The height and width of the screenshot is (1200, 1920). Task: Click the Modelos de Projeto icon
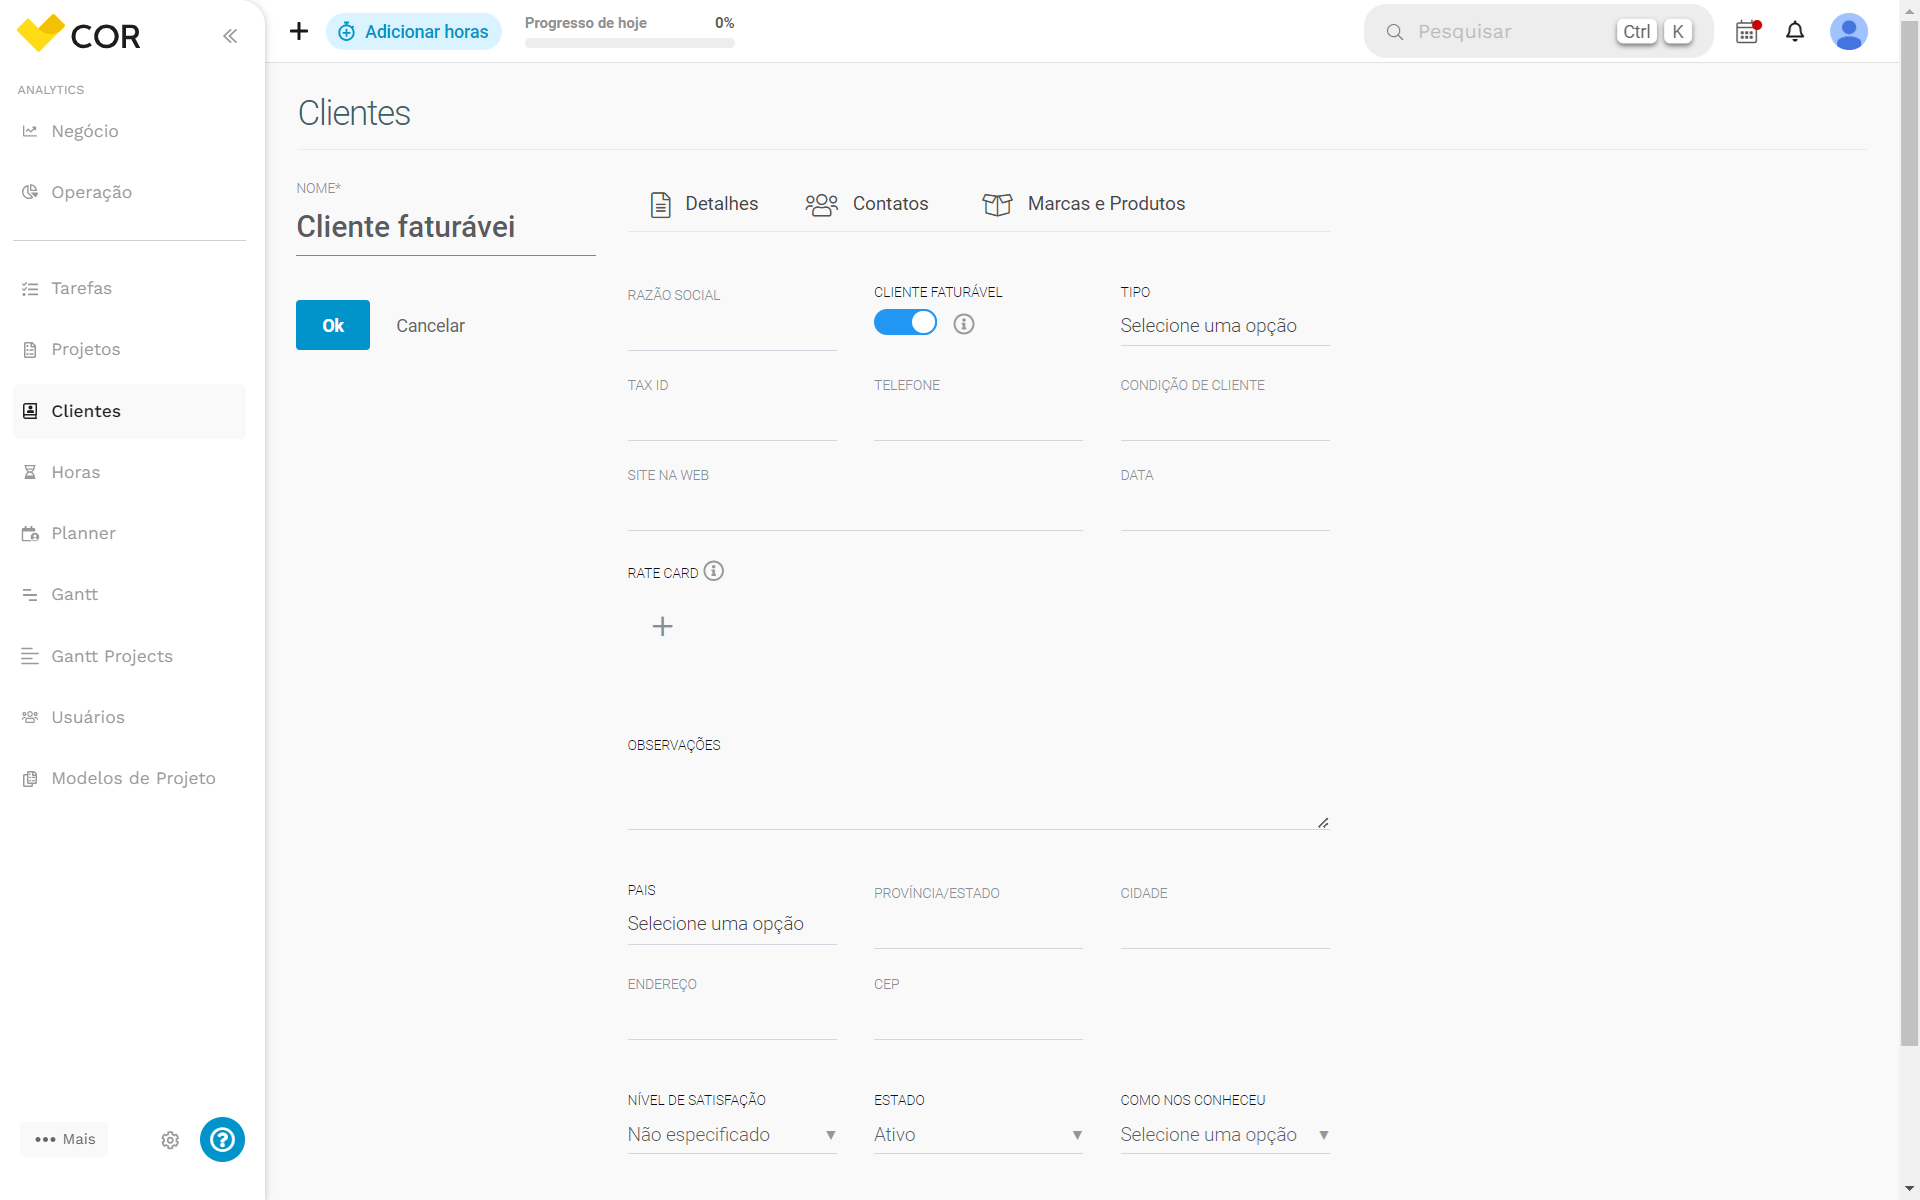[x=30, y=778]
